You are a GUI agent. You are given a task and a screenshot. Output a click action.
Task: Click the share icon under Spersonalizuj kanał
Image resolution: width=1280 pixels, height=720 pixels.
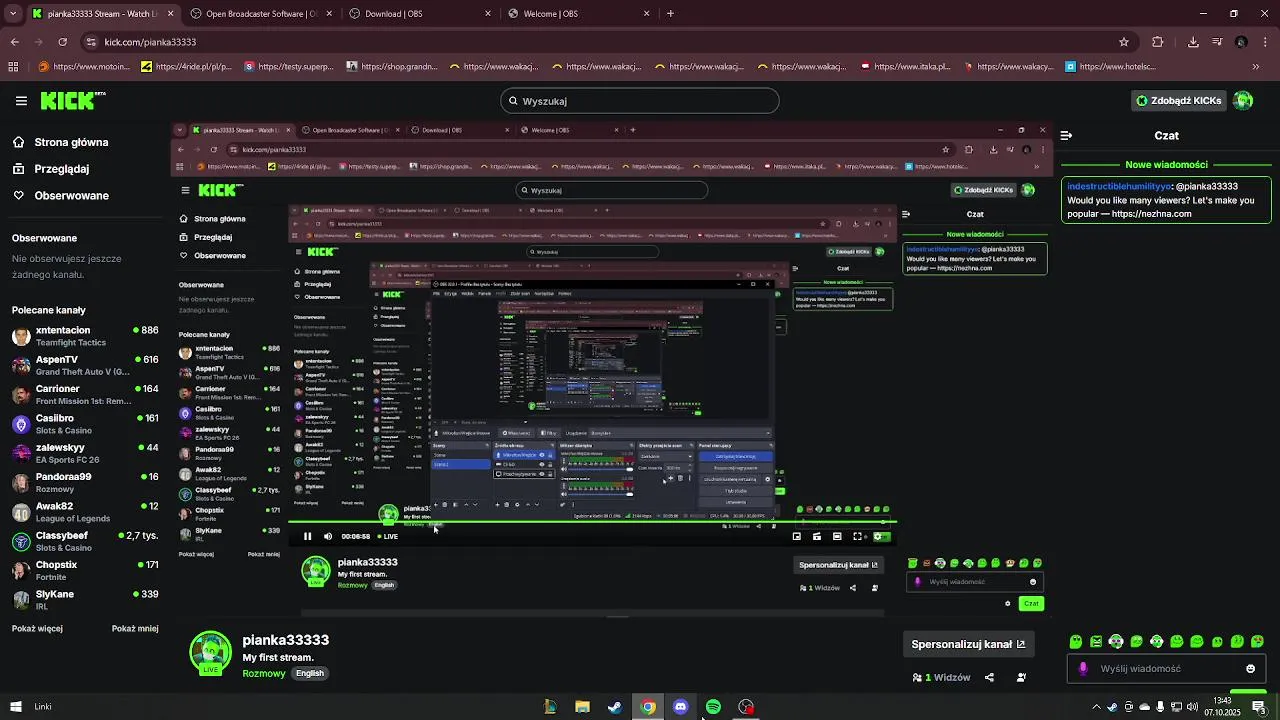pos(989,677)
